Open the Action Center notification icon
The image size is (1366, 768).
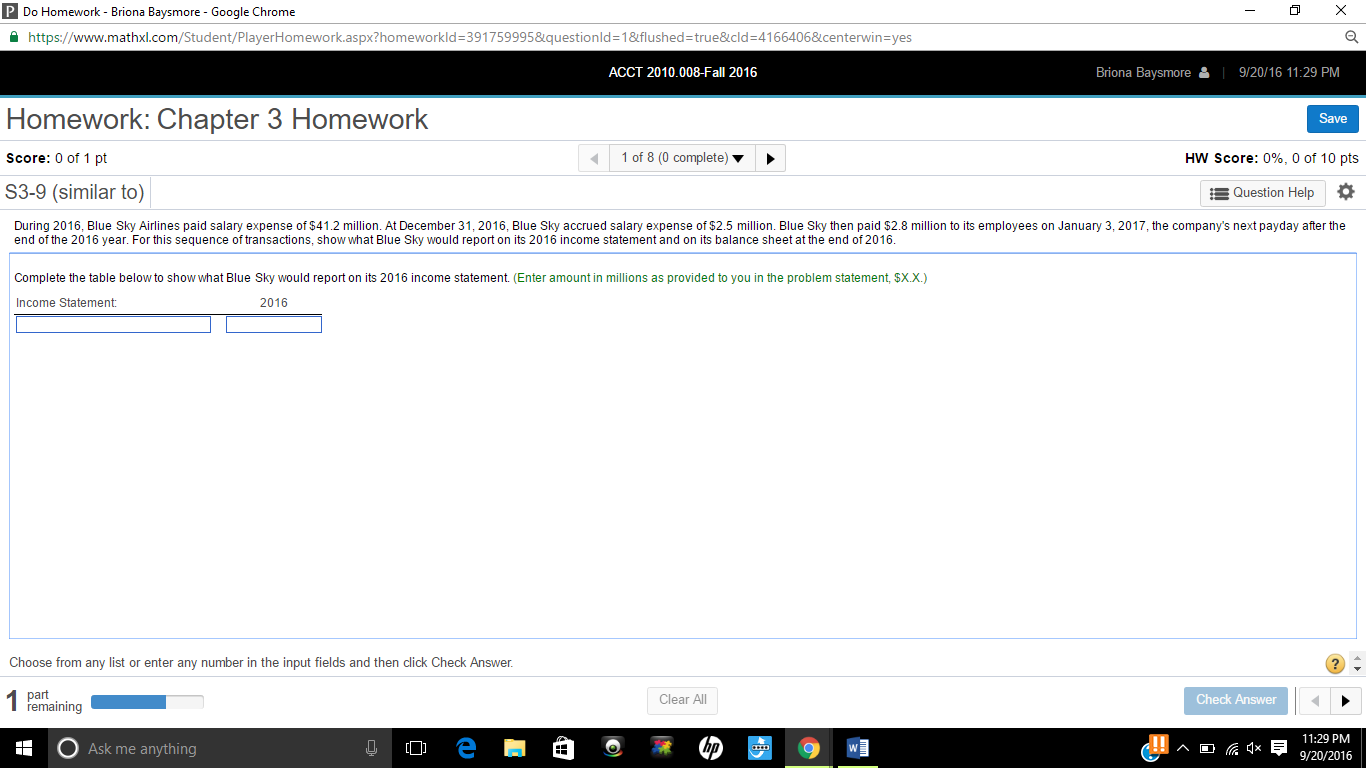1279,747
